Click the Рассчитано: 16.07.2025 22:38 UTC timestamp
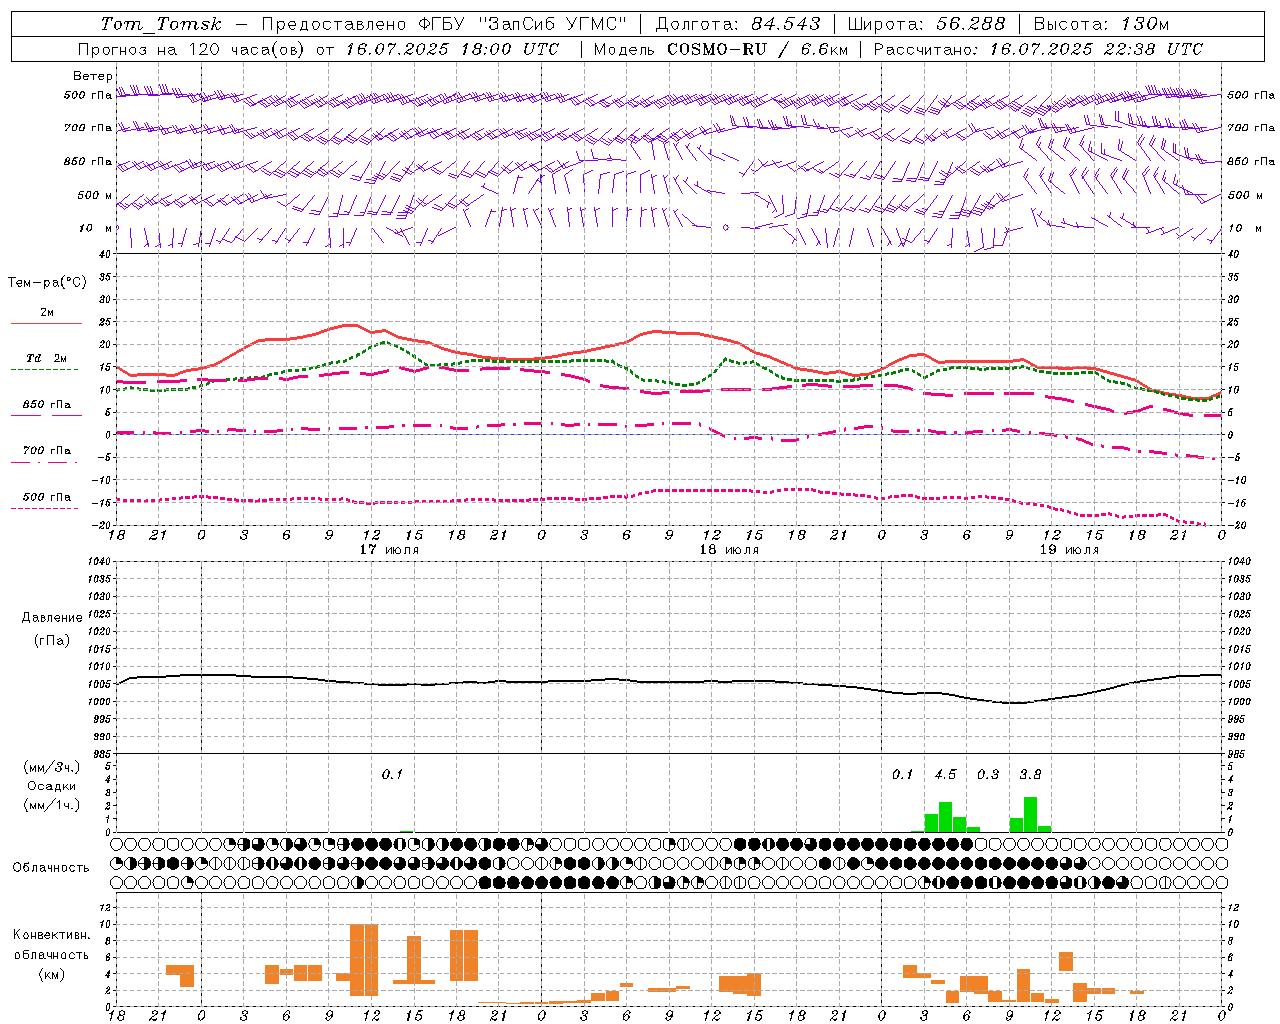Screen dimensions: 1280x1024 pyautogui.click(x=1038, y=49)
